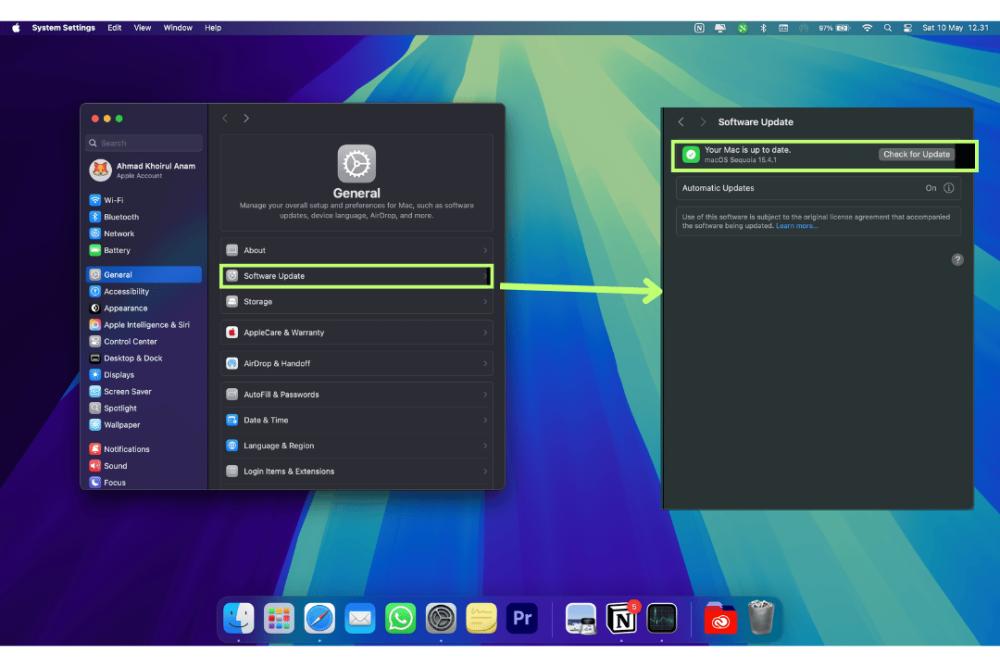The image size is (1000, 667).
Task: Select Battery in the sidebar
Action: 143,250
